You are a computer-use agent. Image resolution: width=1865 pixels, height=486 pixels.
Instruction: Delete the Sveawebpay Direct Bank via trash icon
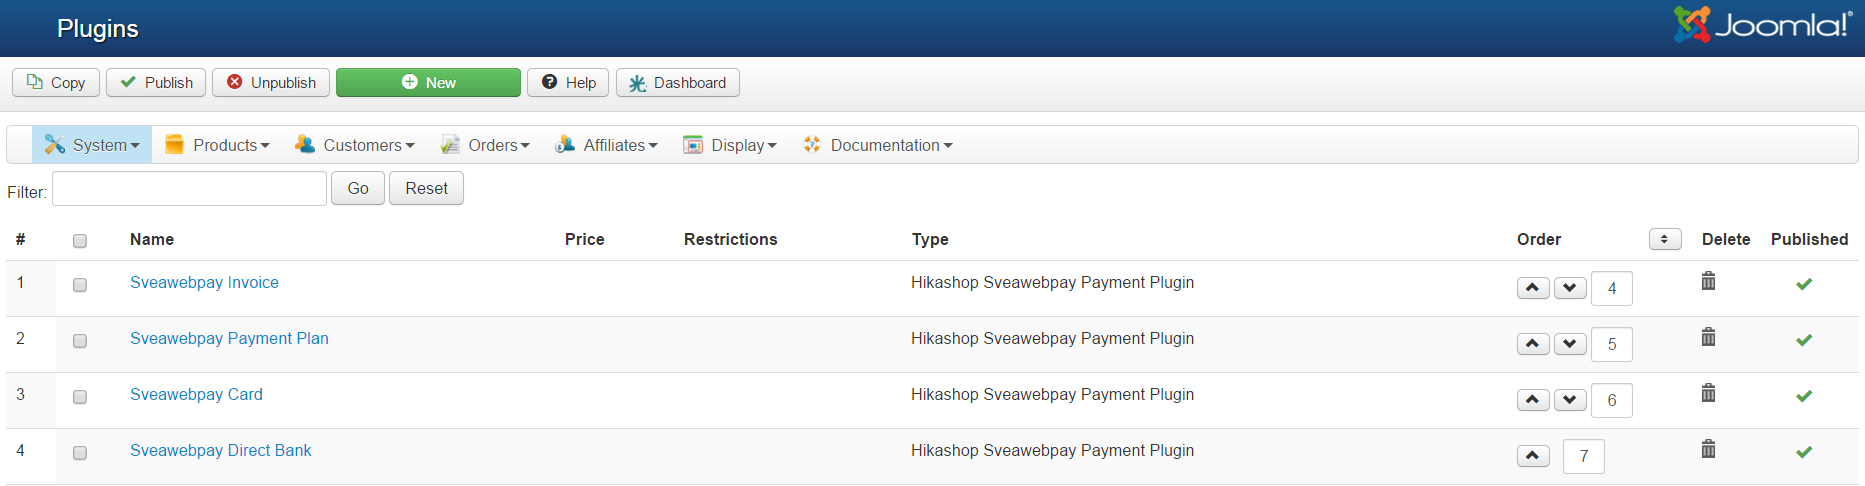pos(1708,449)
